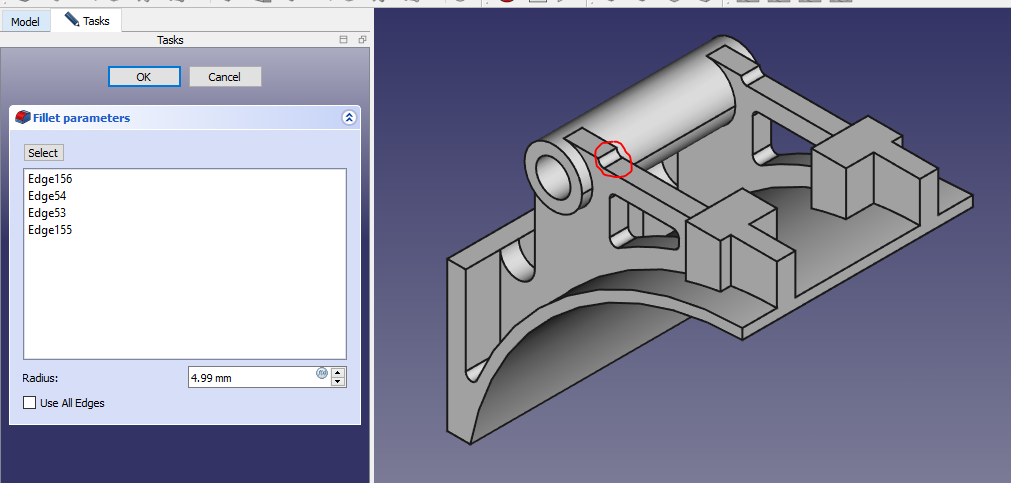Enable the Use All Edges checkbox
The width and height of the screenshot is (1011, 483).
[29, 403]
